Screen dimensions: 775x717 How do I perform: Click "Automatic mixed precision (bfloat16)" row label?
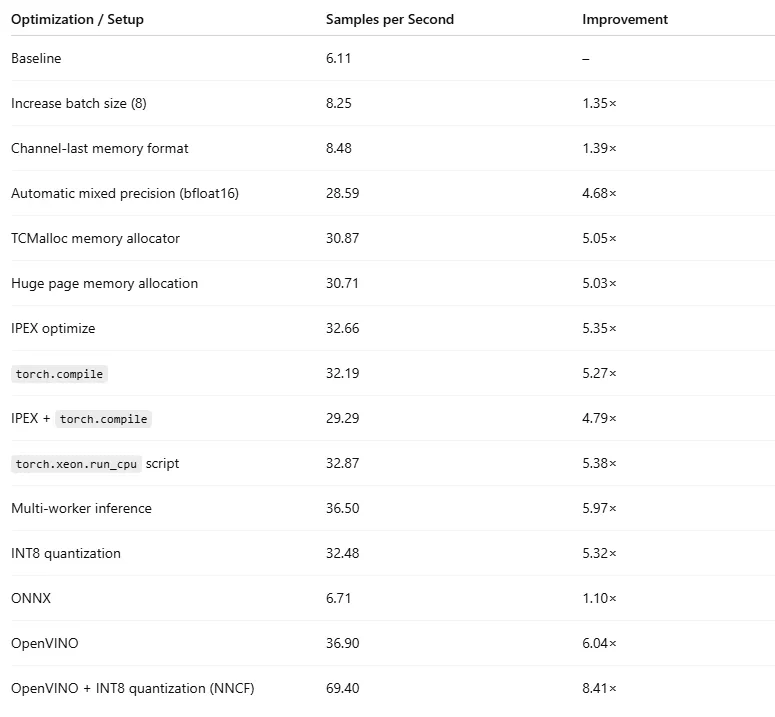(x=125, y=193)
